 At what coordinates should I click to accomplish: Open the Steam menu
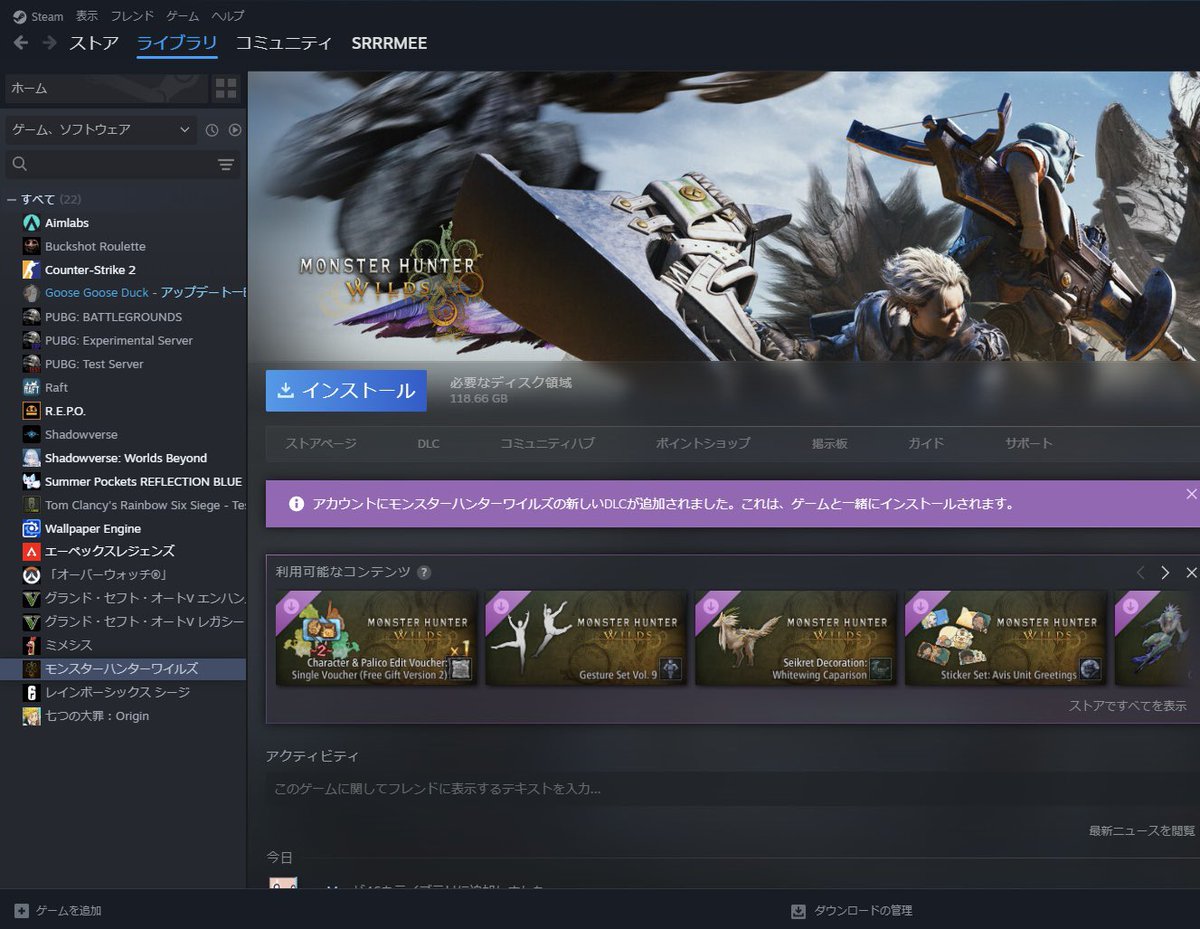47,16
